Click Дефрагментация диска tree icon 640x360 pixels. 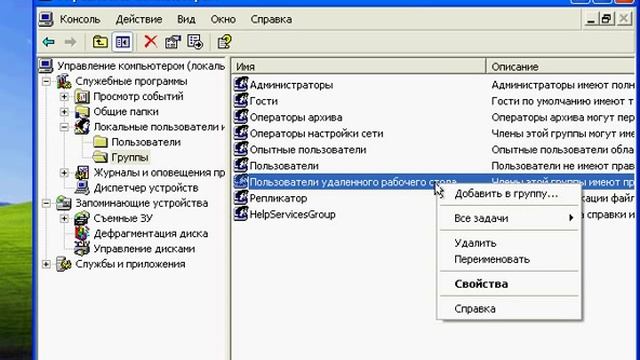click(x=82, y=233)
